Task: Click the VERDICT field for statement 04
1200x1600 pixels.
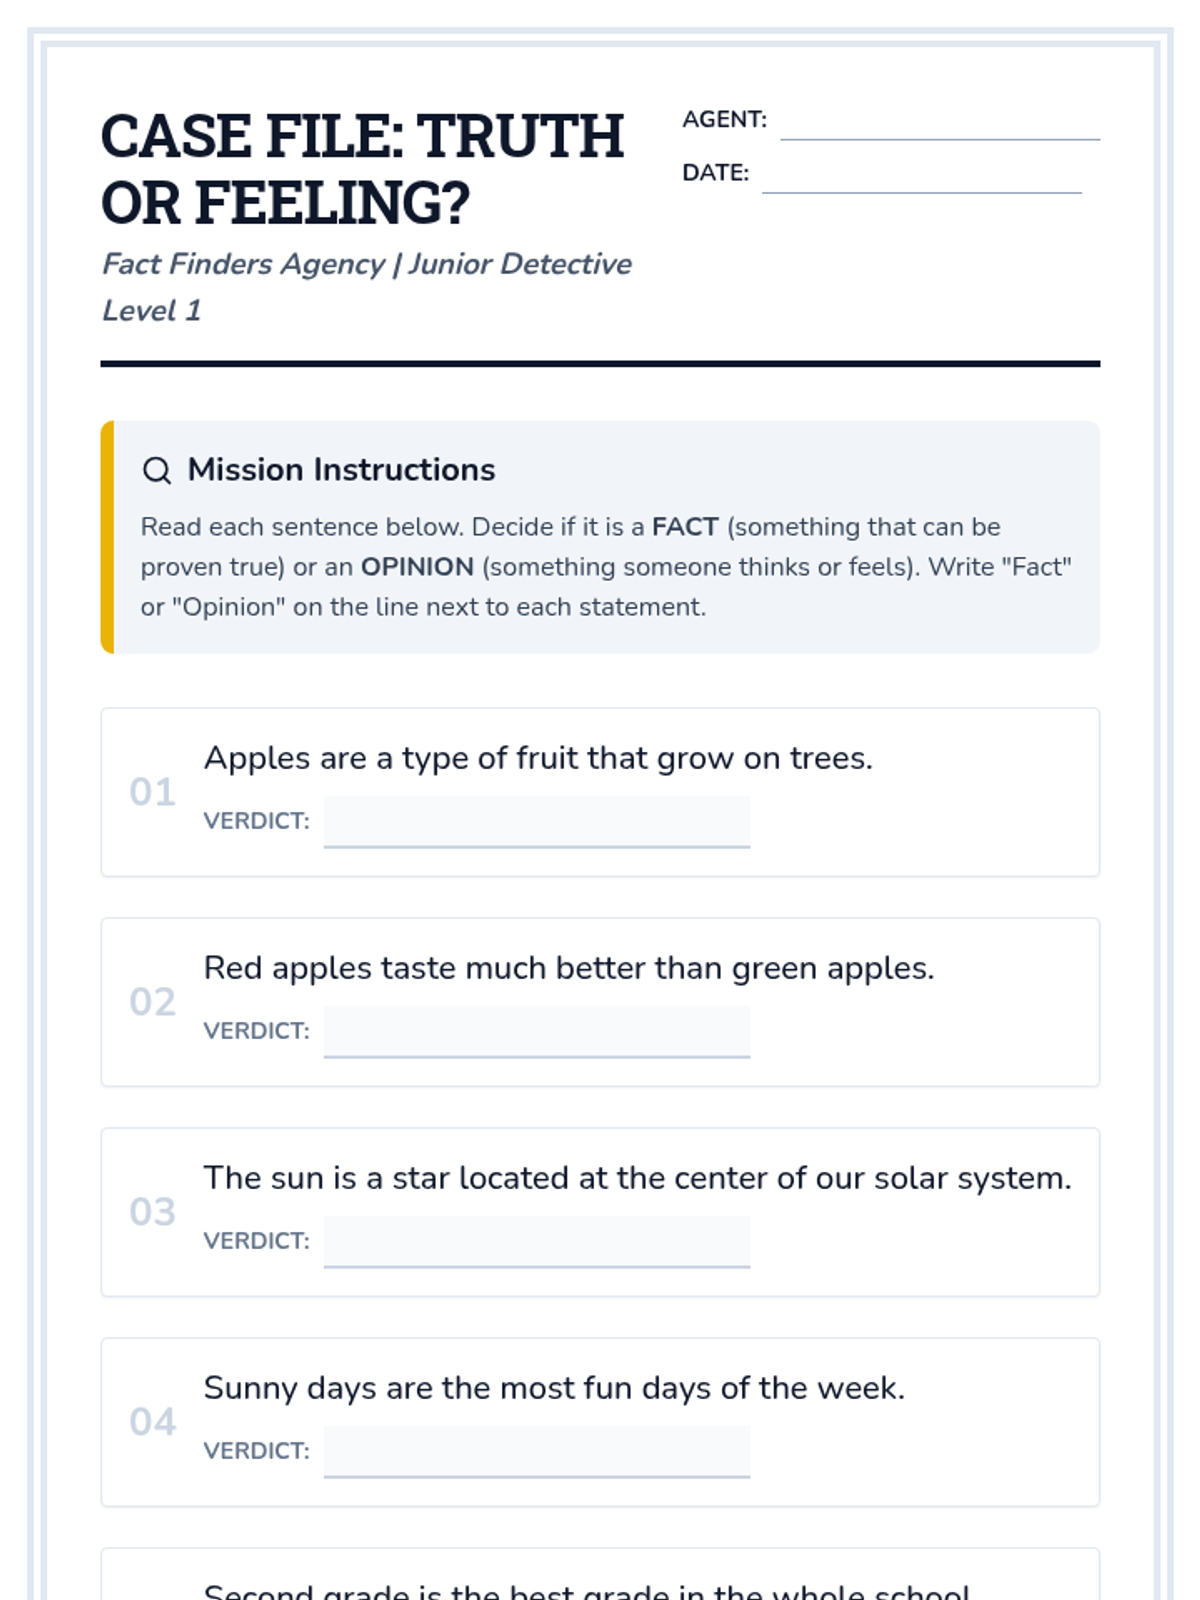Action: point(536,1451)
